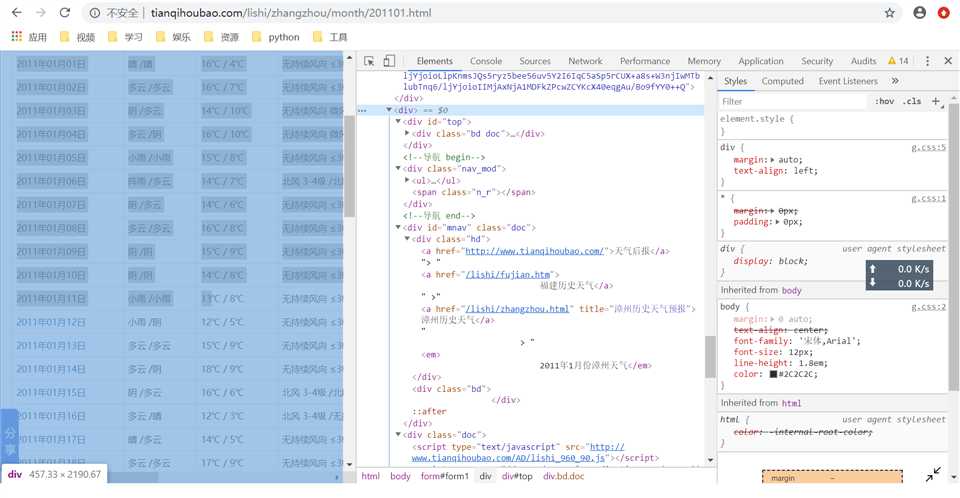The height and width of the screenshot is (498, 960).
Task: Collapse the div id="top" node
Action: [x=398, y=121]
